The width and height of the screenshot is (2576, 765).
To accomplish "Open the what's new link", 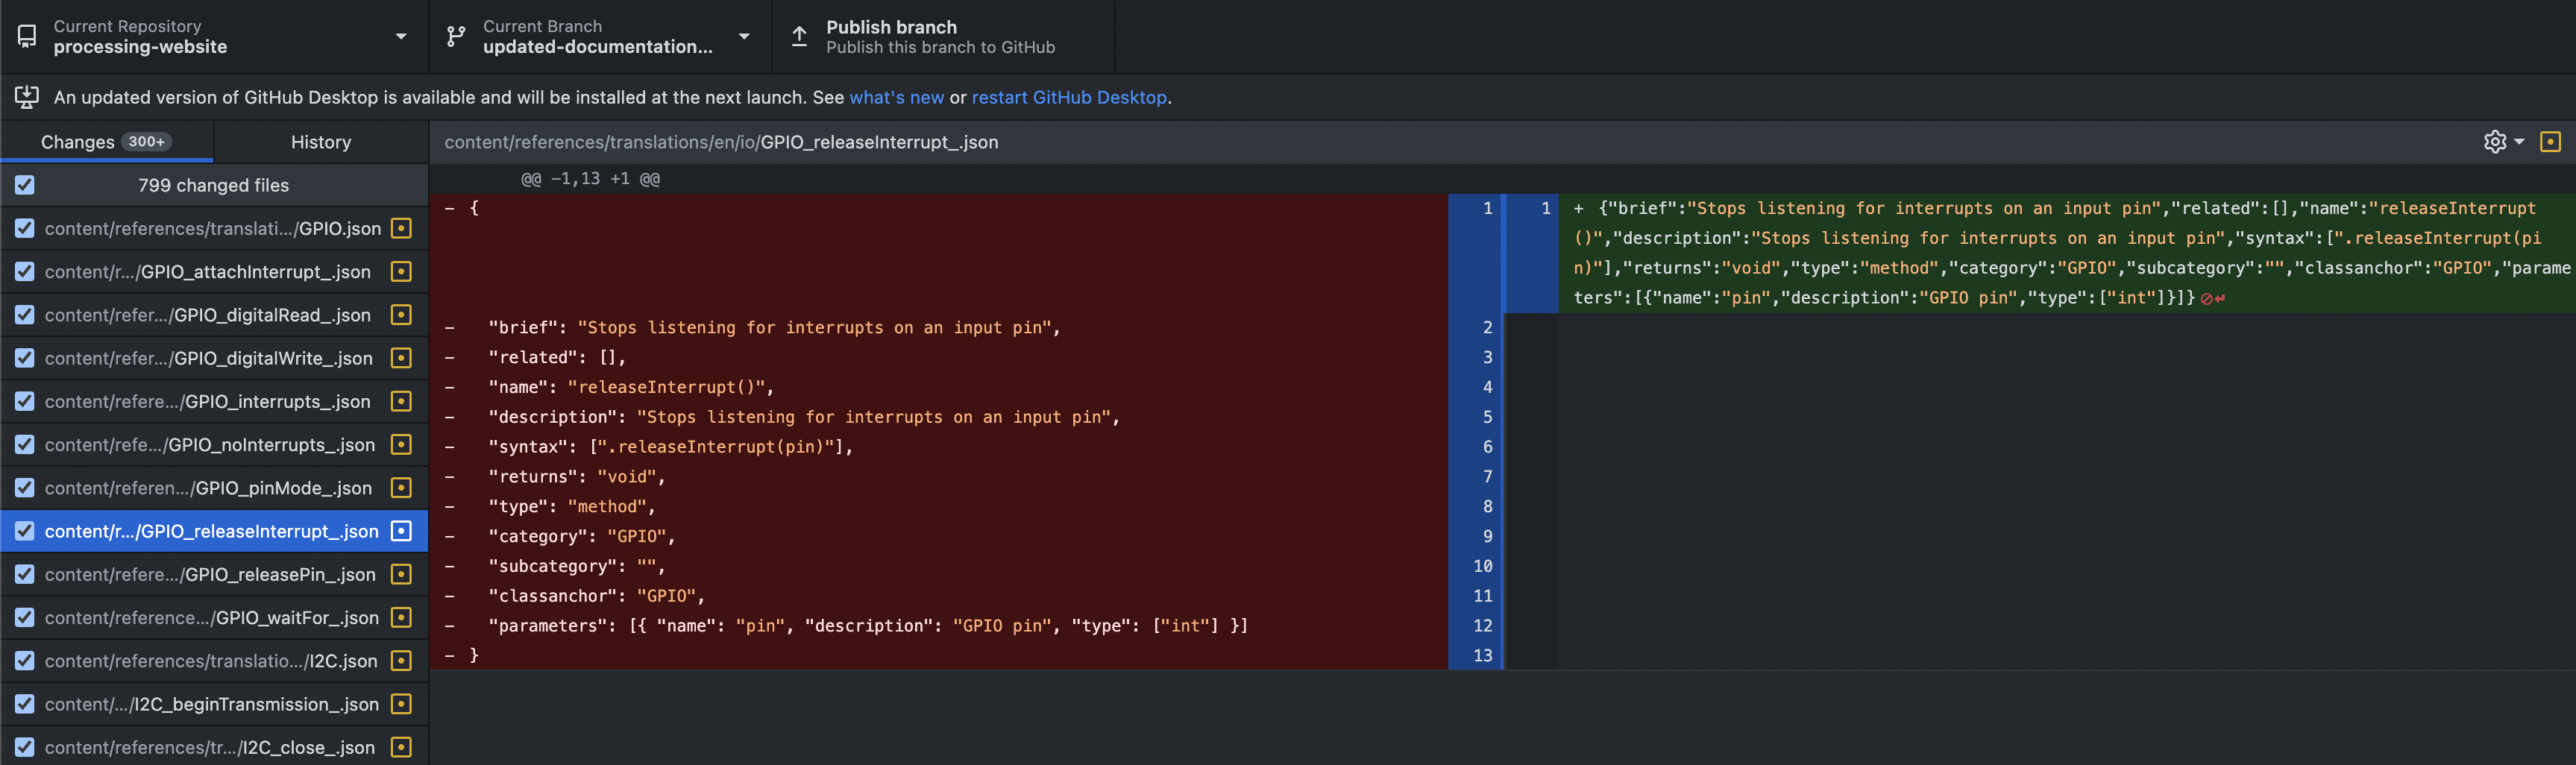I will pos(896,97).
